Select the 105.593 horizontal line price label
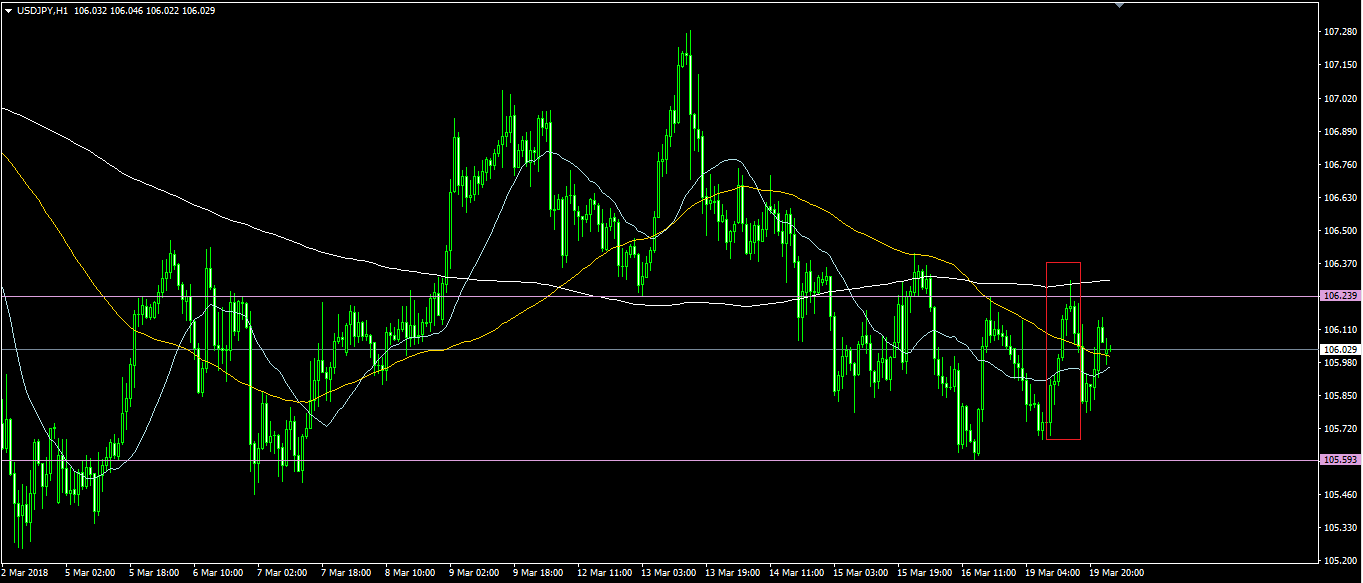Screen dimensions: 1363x583 click(1339, 460)
